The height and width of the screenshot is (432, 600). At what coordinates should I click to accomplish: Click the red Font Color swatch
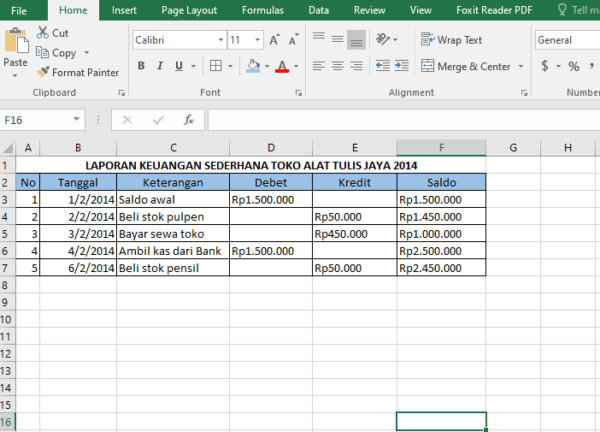(x=282, y=67)
